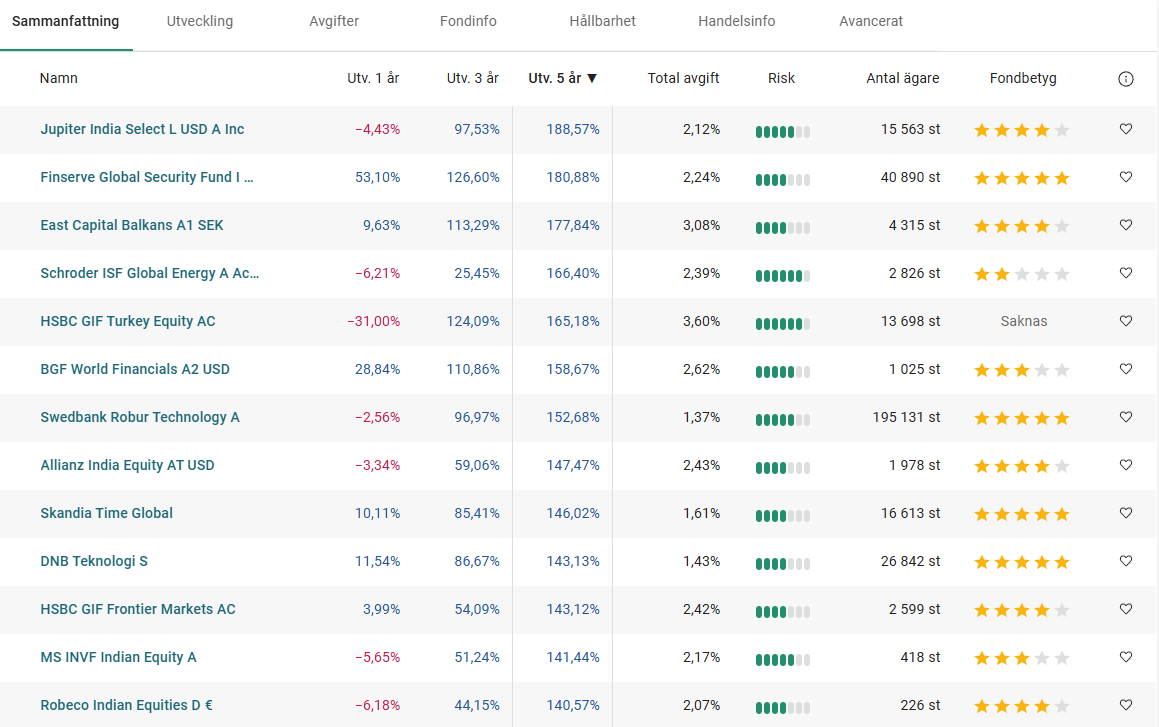
Task: Click star rating of Schroder ISF Global Energy
Action: tap(1022, 274)
